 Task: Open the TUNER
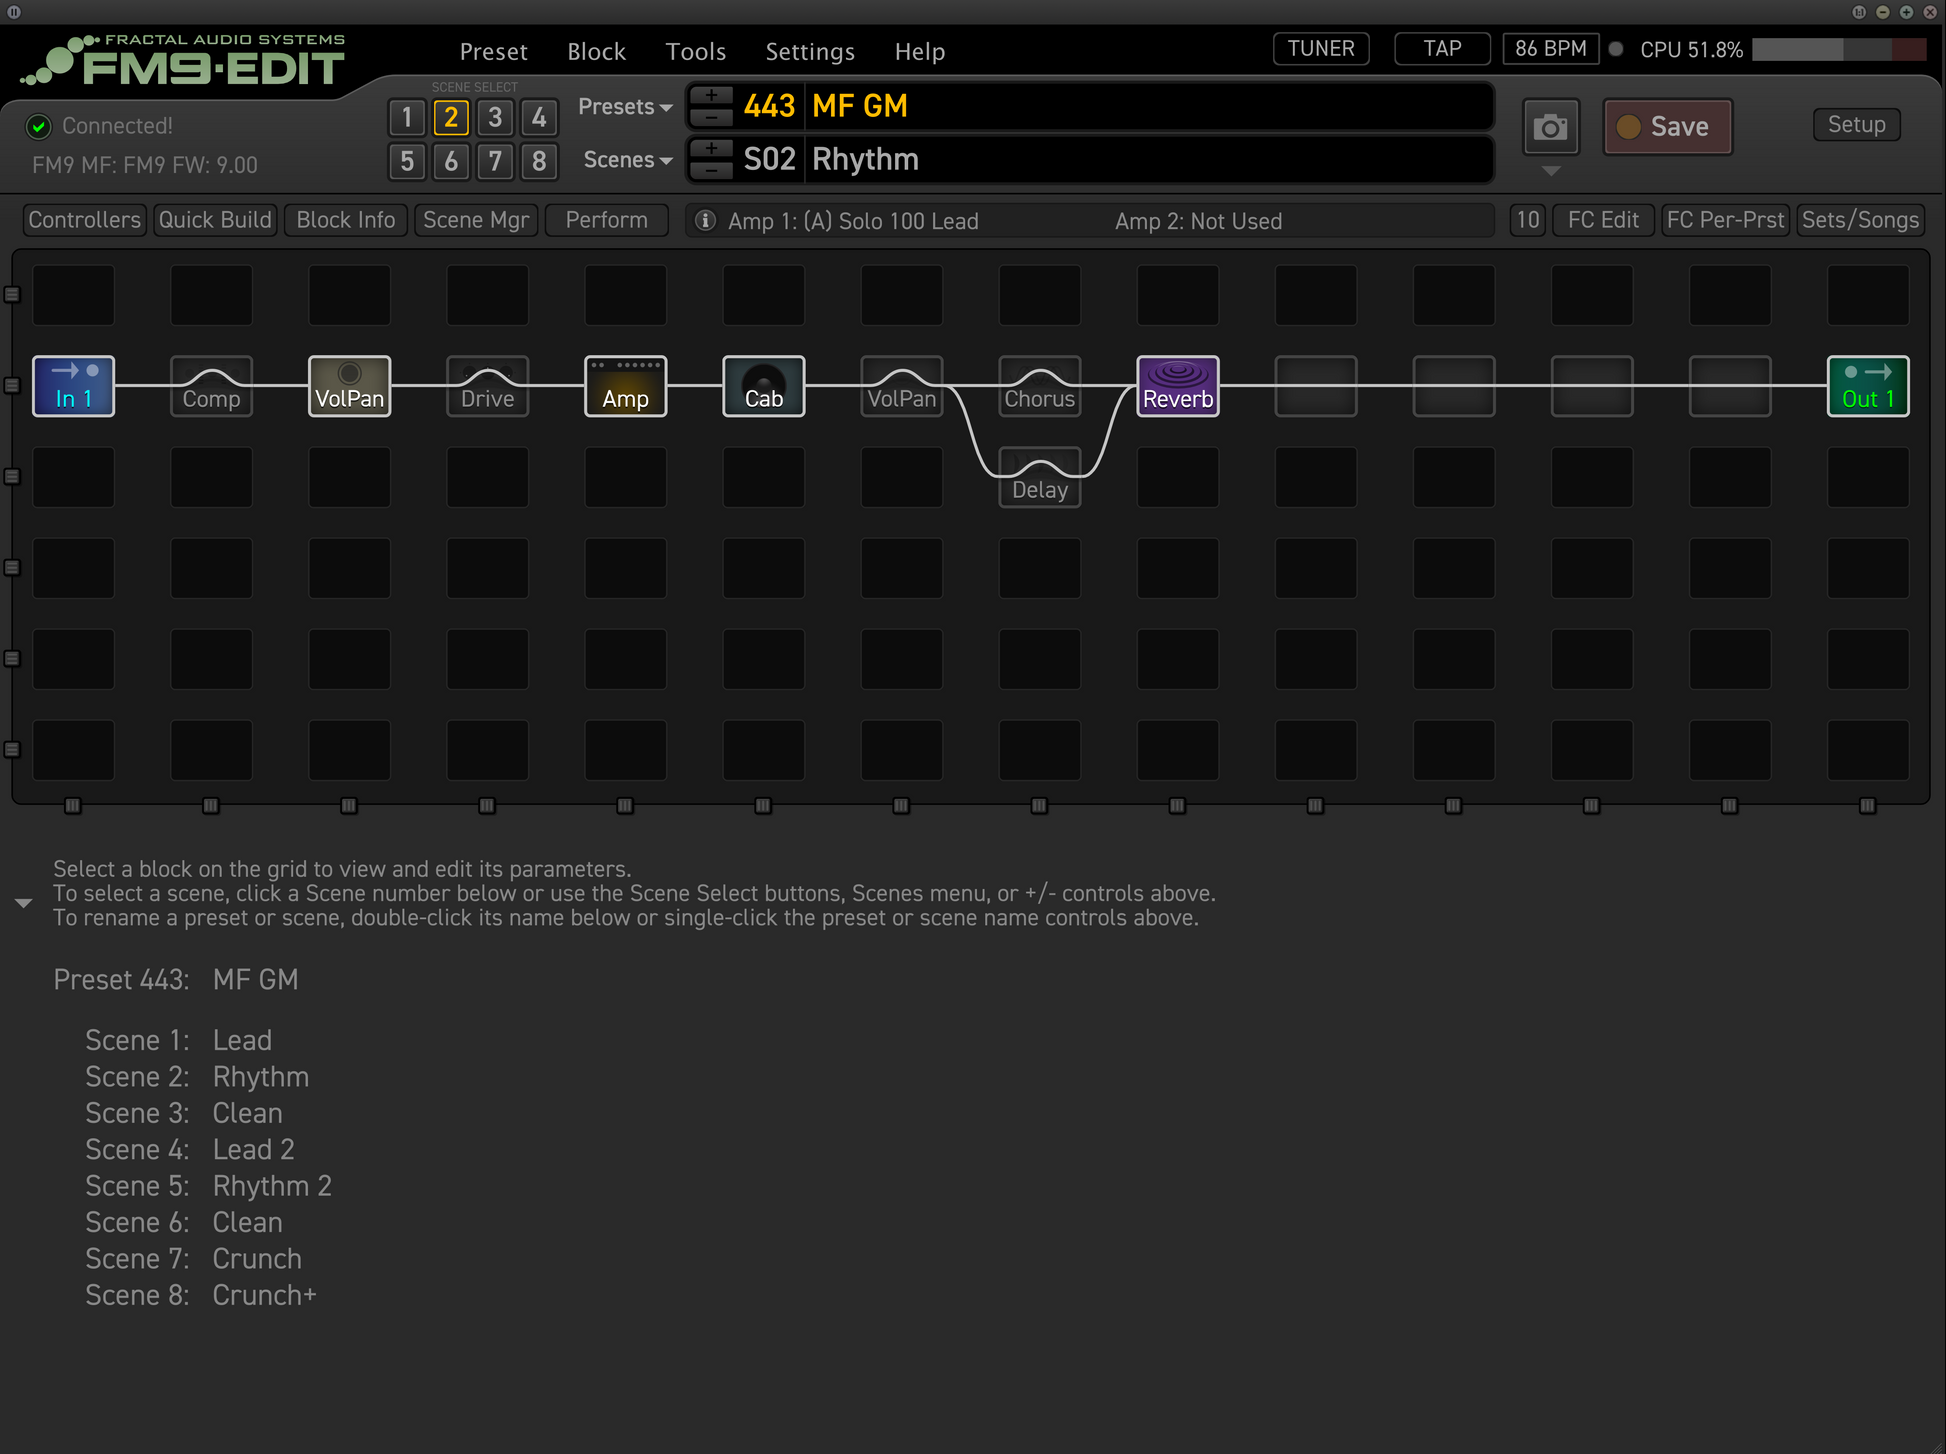(x=1320, y=49)
